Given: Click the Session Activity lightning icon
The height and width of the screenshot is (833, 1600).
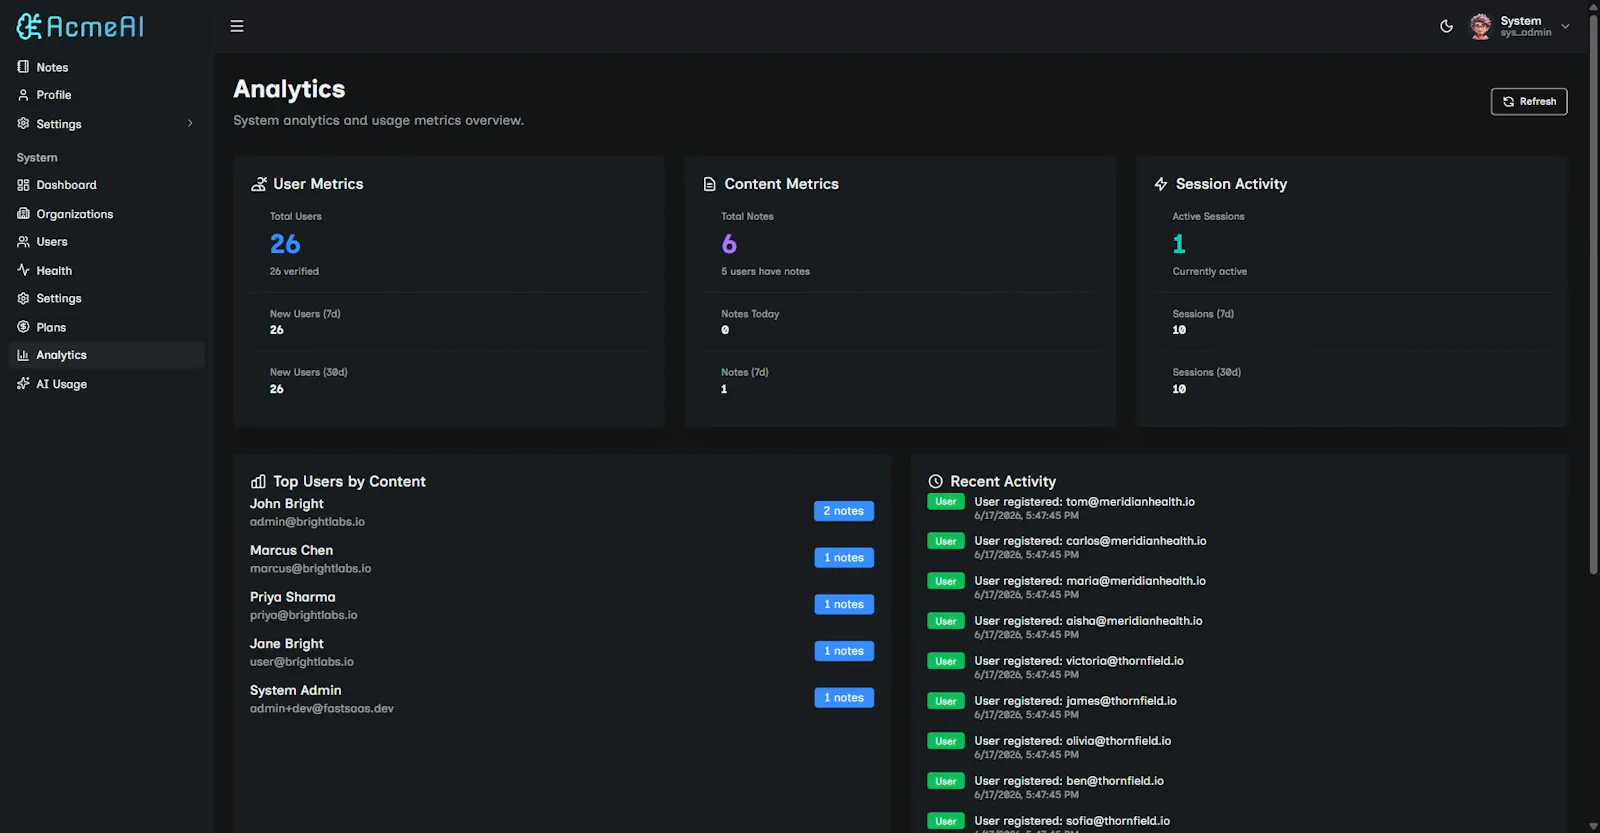Looking at the screenshot, I should coord(1161,184).
